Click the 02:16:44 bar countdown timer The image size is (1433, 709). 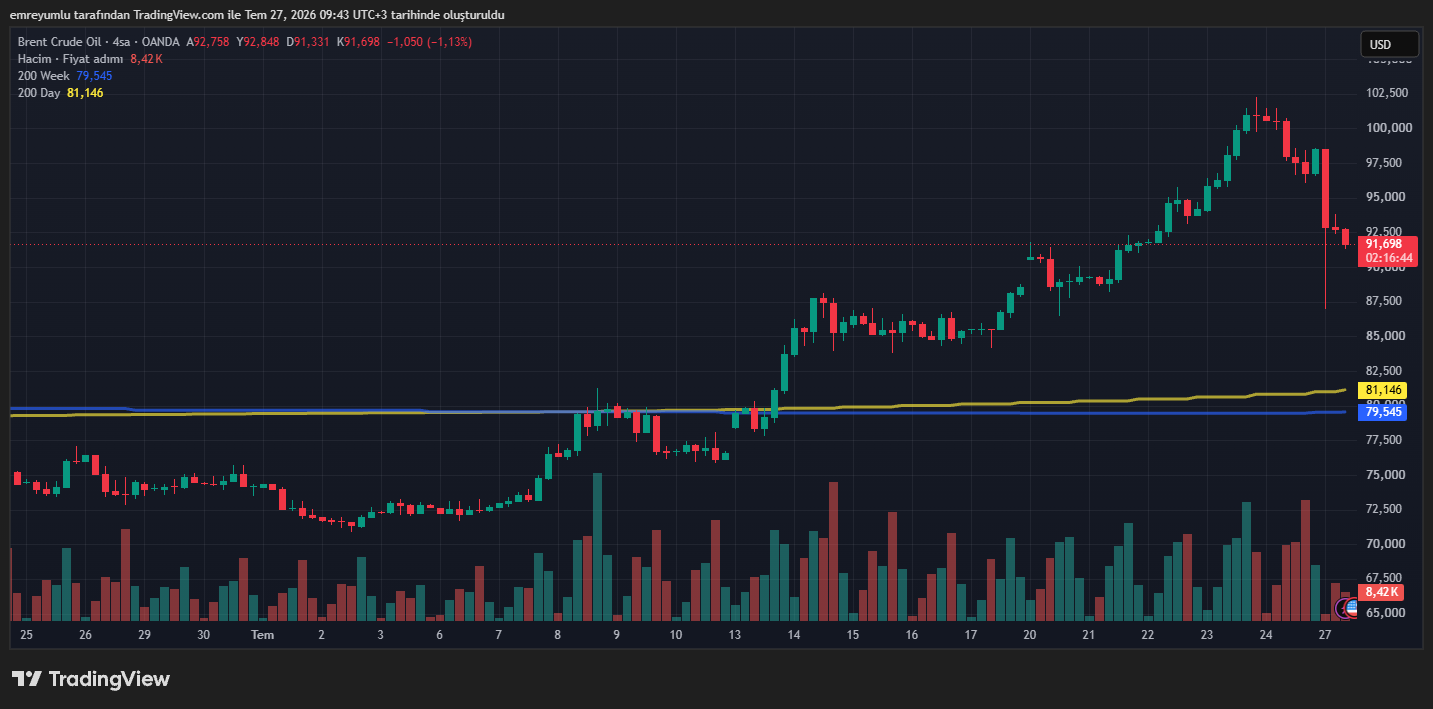1387,259
